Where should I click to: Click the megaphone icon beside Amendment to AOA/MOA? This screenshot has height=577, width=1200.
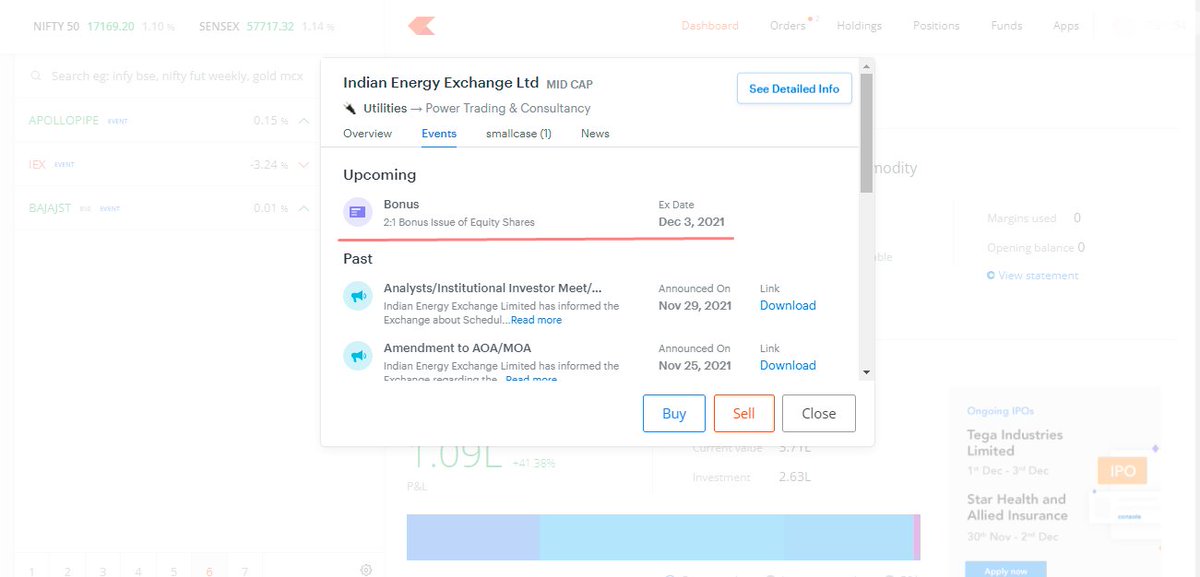point(357,355)
